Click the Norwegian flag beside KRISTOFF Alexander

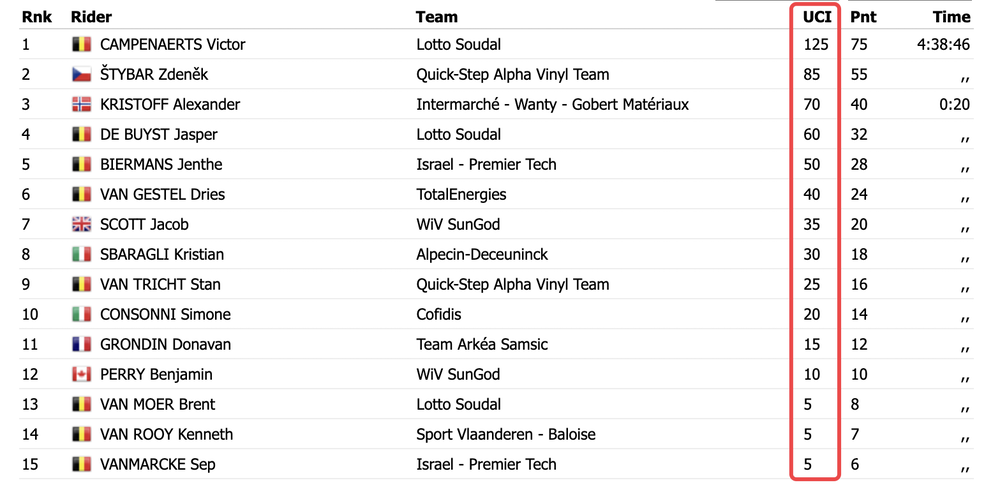[x=82, y=105]
